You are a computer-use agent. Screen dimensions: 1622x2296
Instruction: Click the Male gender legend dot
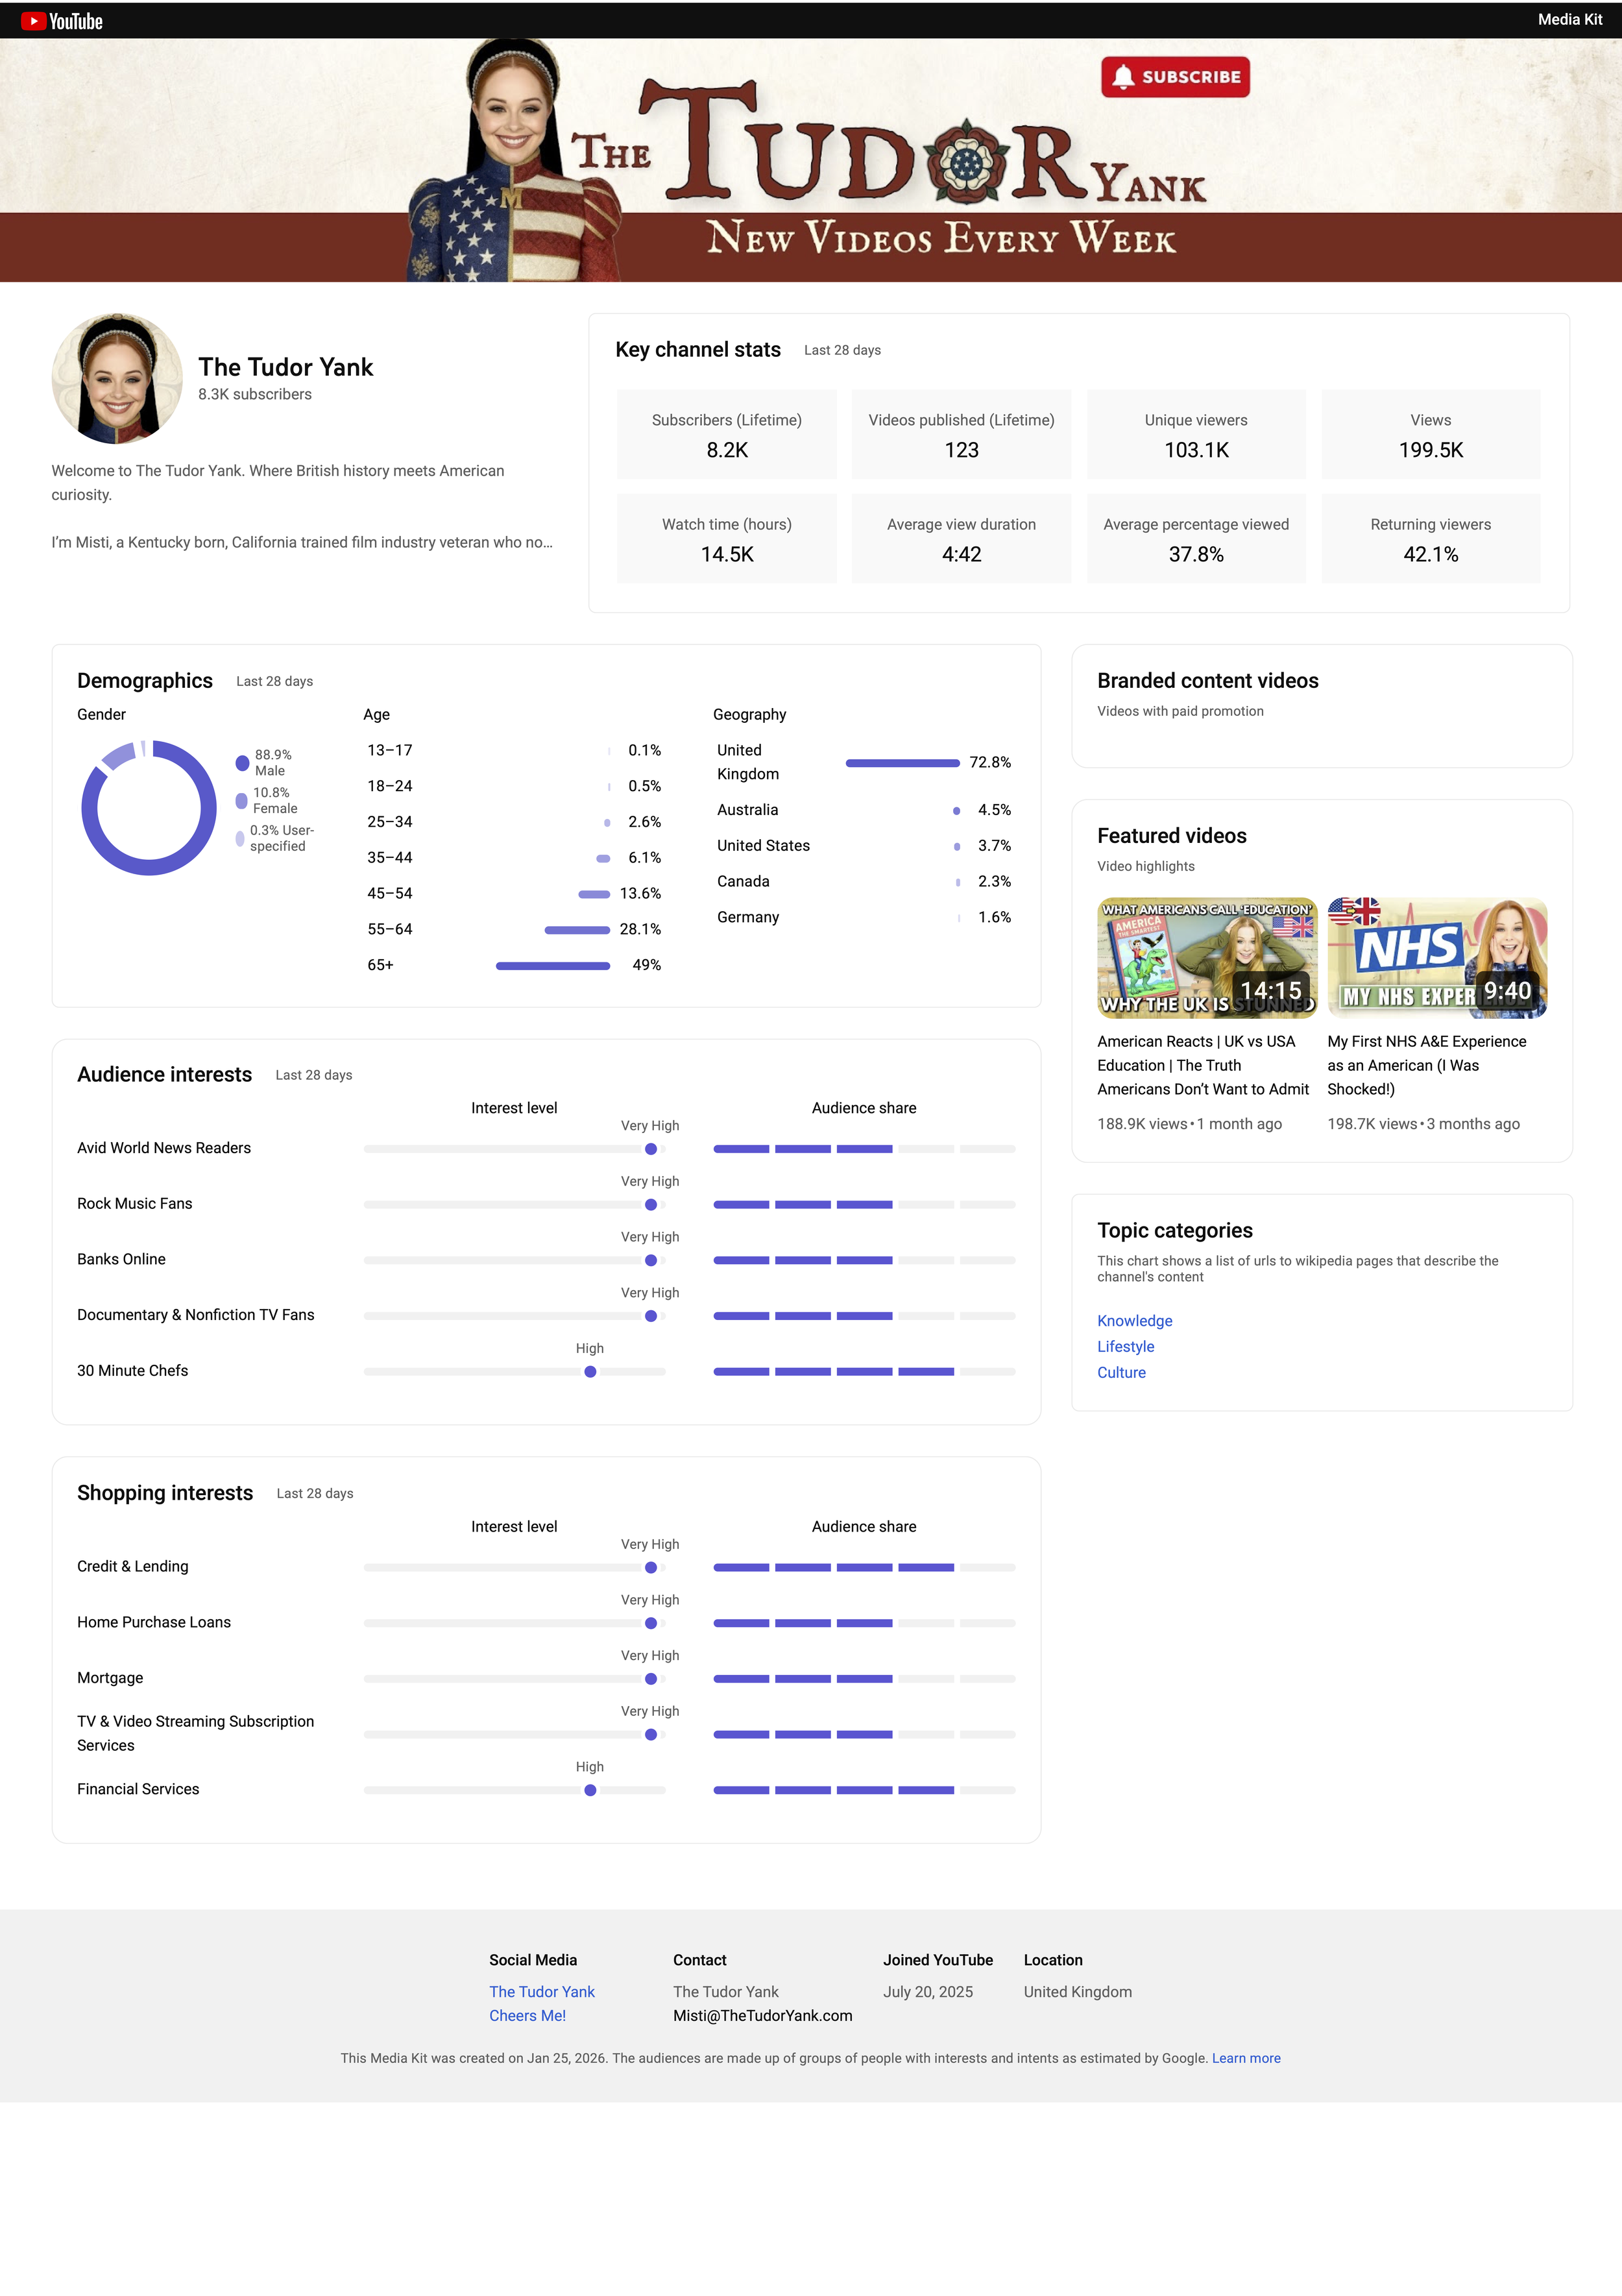coord(242,763)
